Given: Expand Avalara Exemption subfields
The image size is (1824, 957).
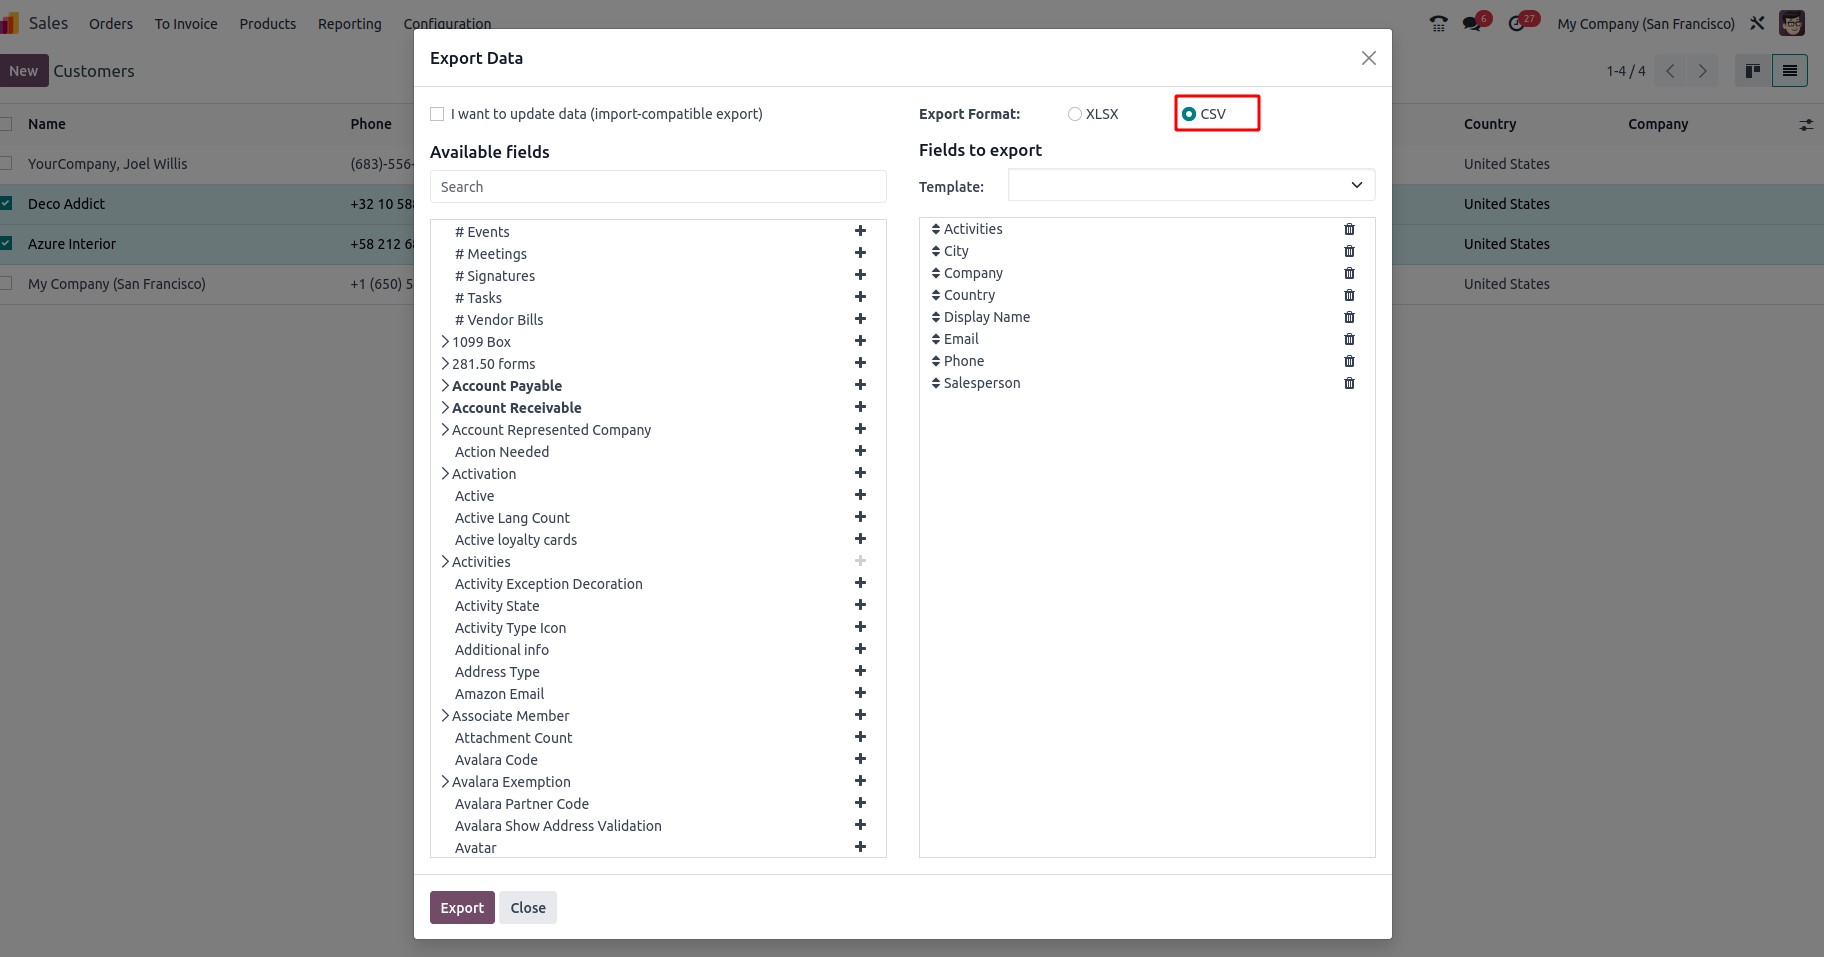Looking at the screenshot, I should [x=445, y=781].
